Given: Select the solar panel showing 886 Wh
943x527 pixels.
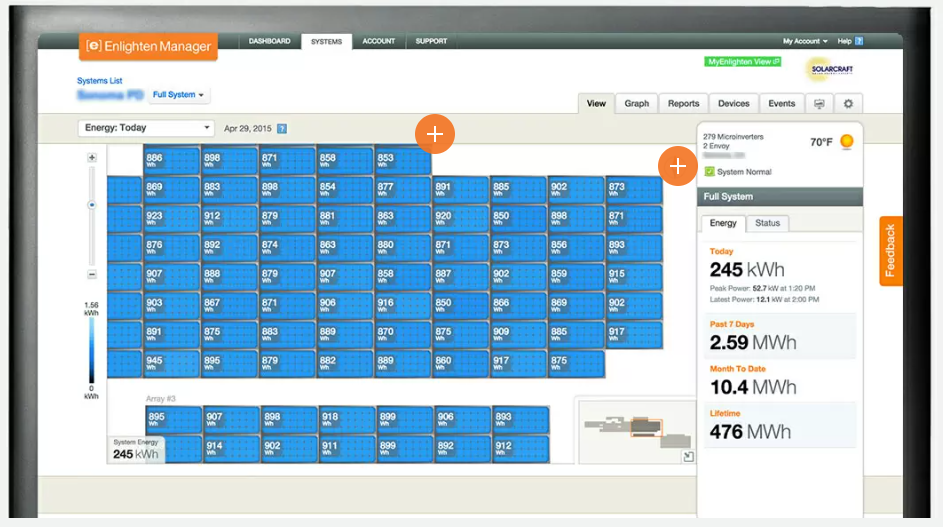Looking at the screenshot, I should click(x=171, y=160).
